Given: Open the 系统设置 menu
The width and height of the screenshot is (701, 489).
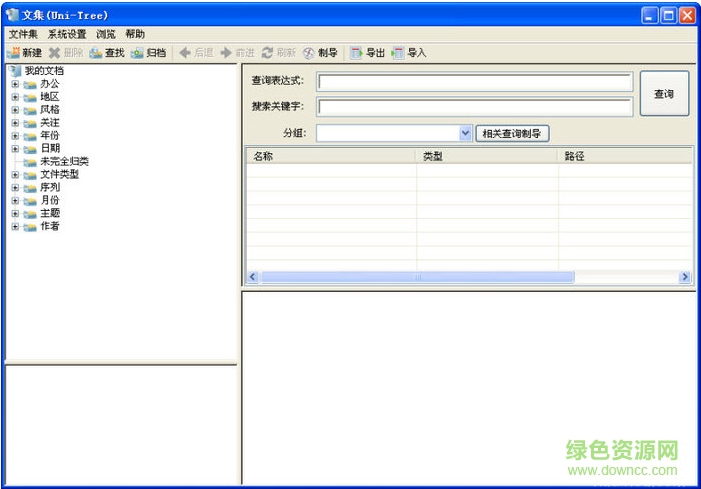Looking at the screenshot, I should (67, 34).
